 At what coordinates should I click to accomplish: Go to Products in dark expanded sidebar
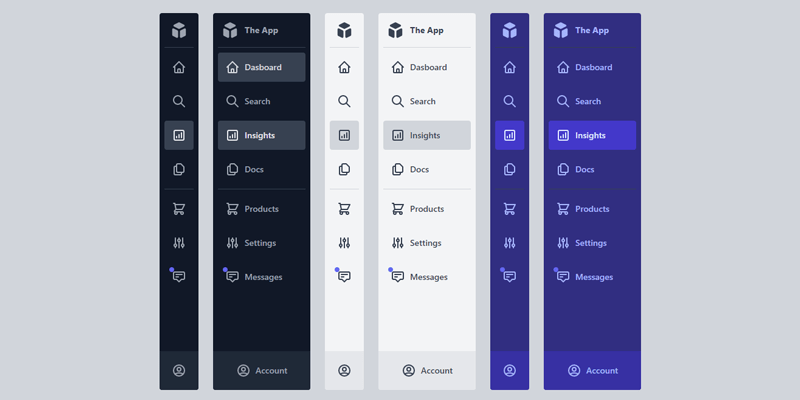(x=261, y=209)
